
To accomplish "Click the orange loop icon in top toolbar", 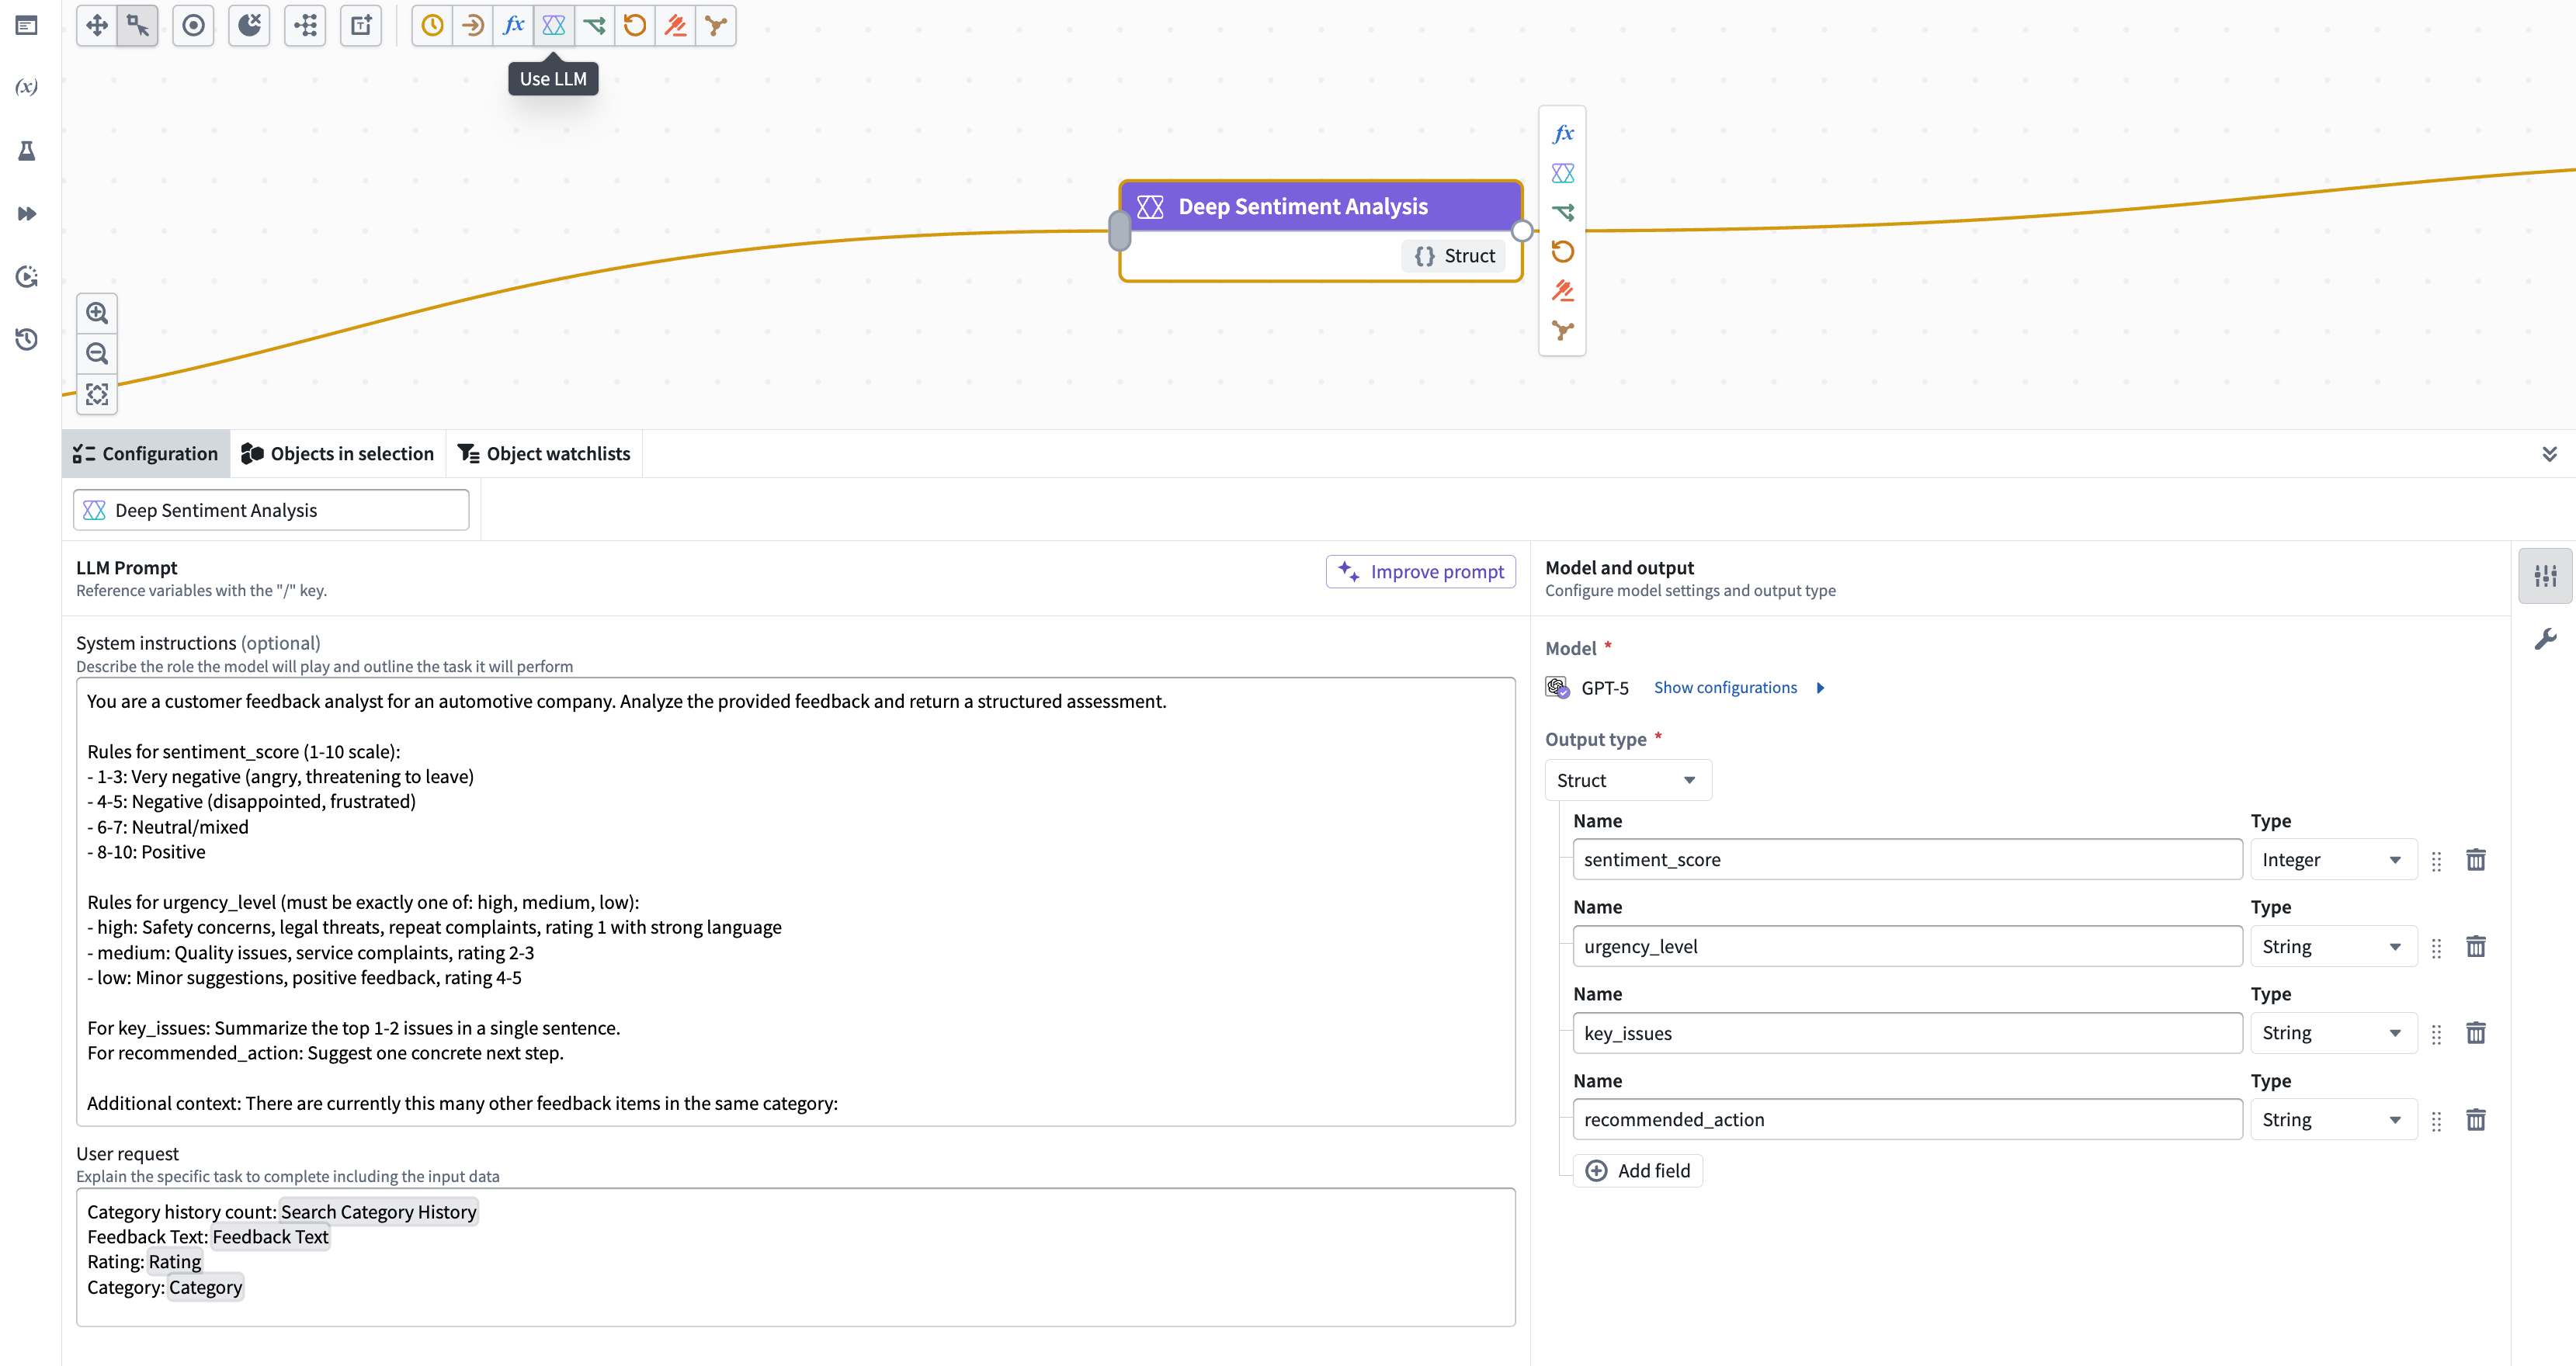I will pyautogui.click(x=635, y=25).
